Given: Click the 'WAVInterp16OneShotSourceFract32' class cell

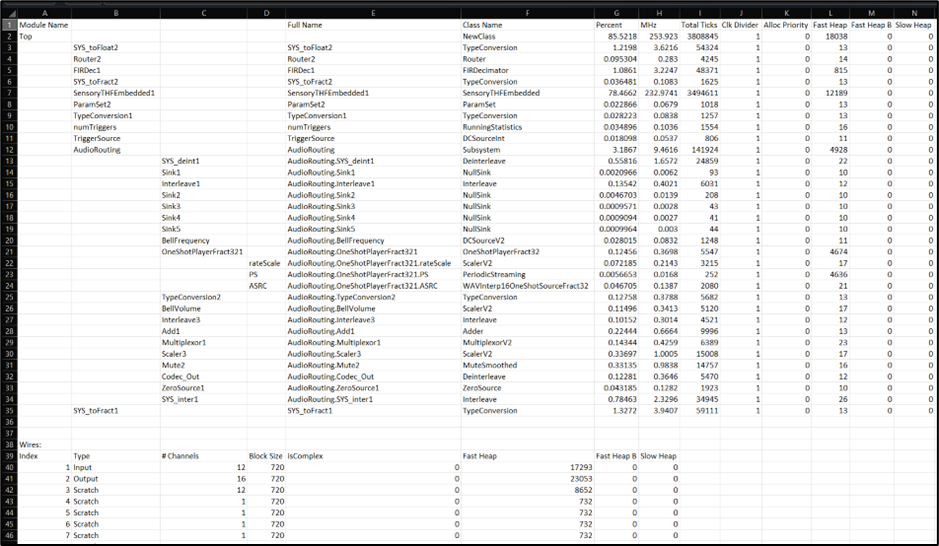Looking at the screenshot, I should click(x=524, y=286).
